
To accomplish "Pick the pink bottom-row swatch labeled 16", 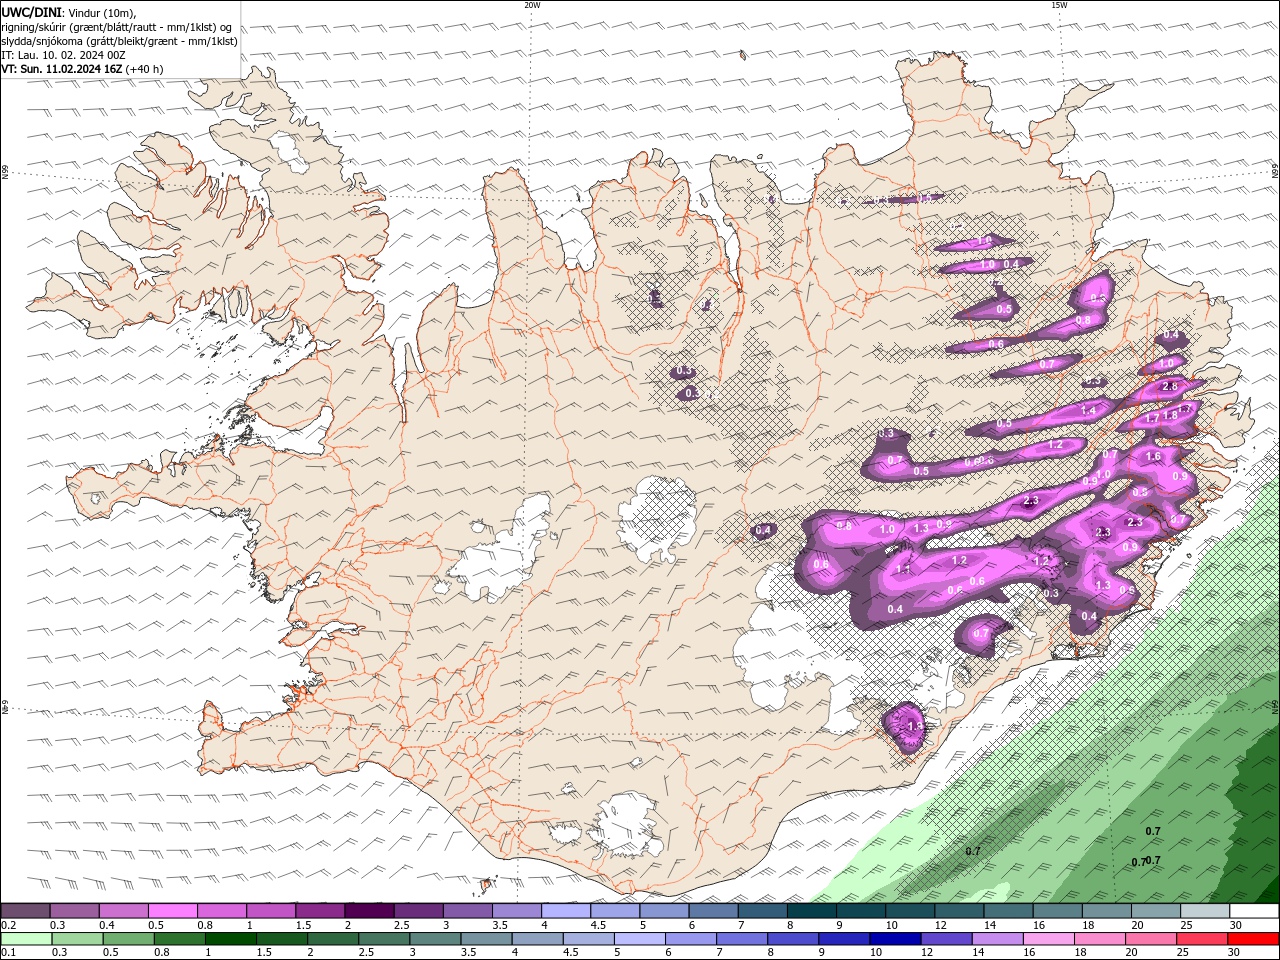I will coord(1047,939).
